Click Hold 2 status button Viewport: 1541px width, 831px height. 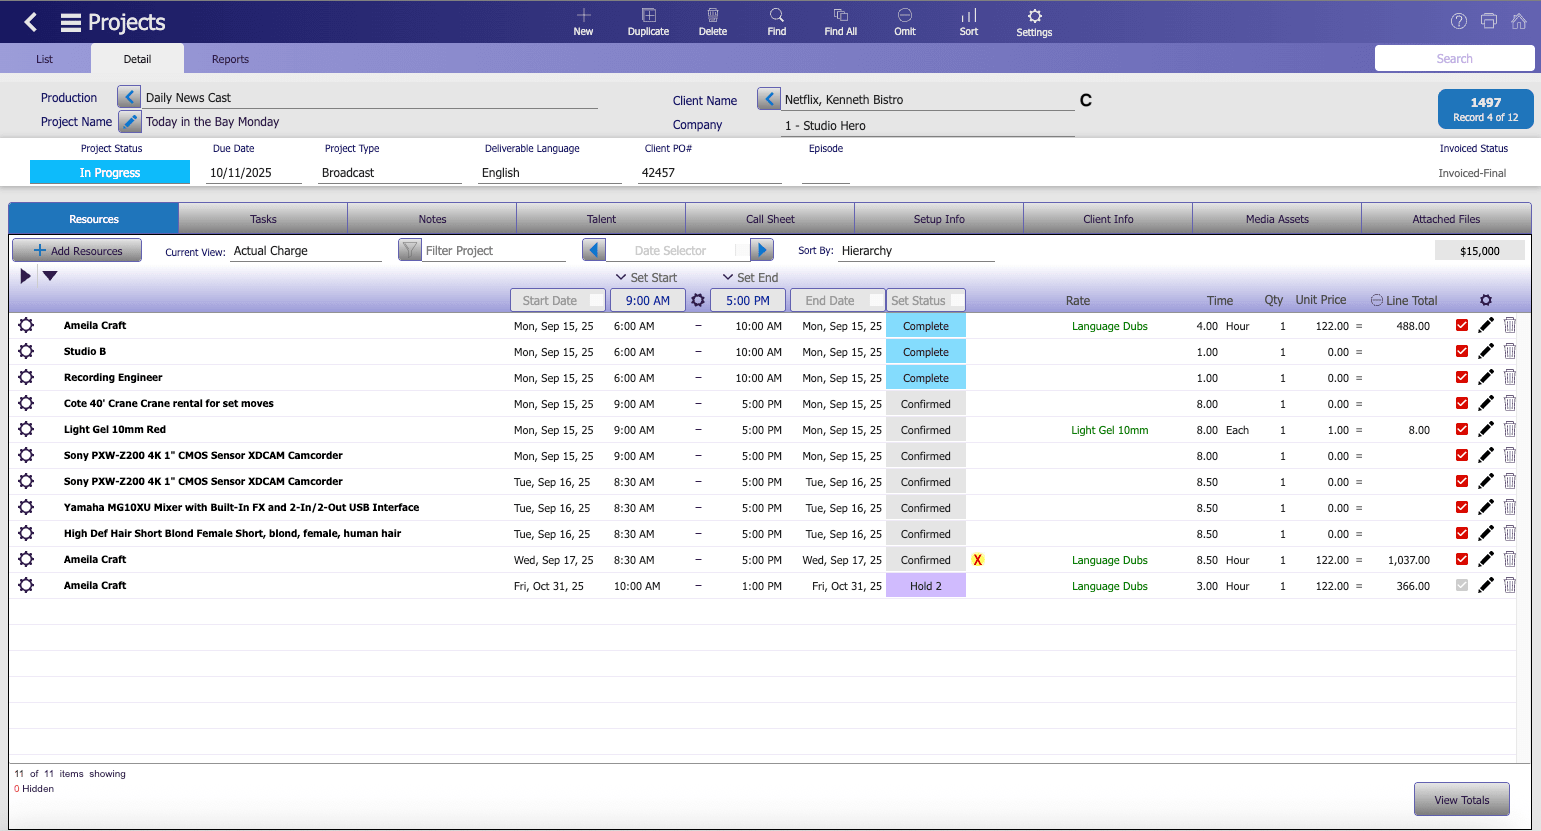point(926,585)
